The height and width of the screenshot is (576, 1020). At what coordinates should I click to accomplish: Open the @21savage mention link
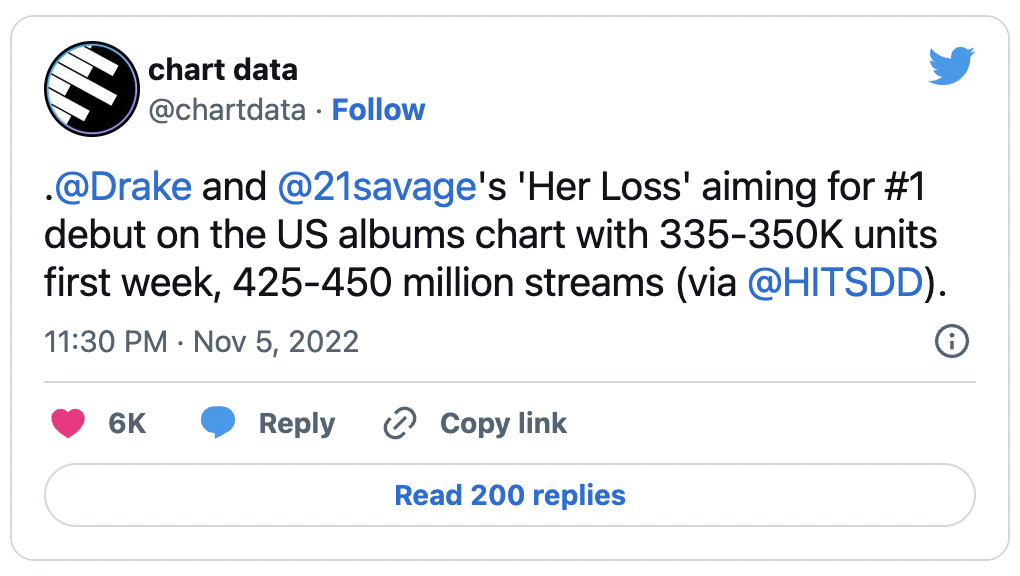[377, 188]
